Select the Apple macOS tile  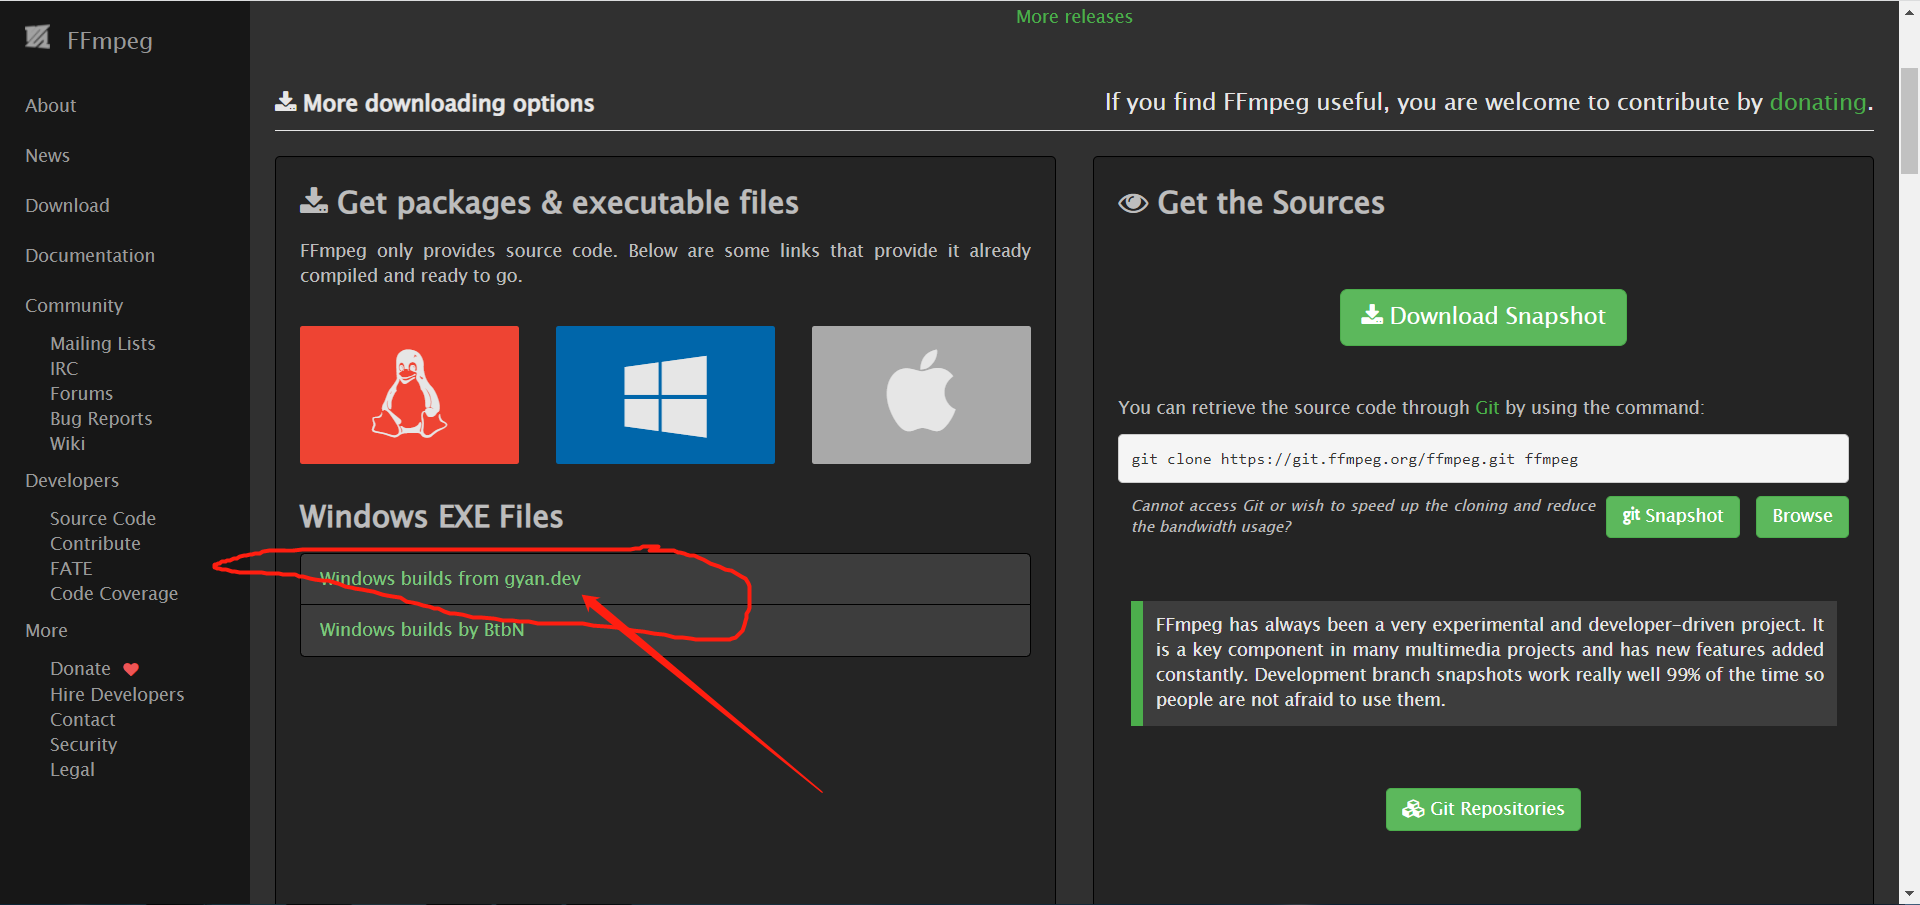(921, 394)
